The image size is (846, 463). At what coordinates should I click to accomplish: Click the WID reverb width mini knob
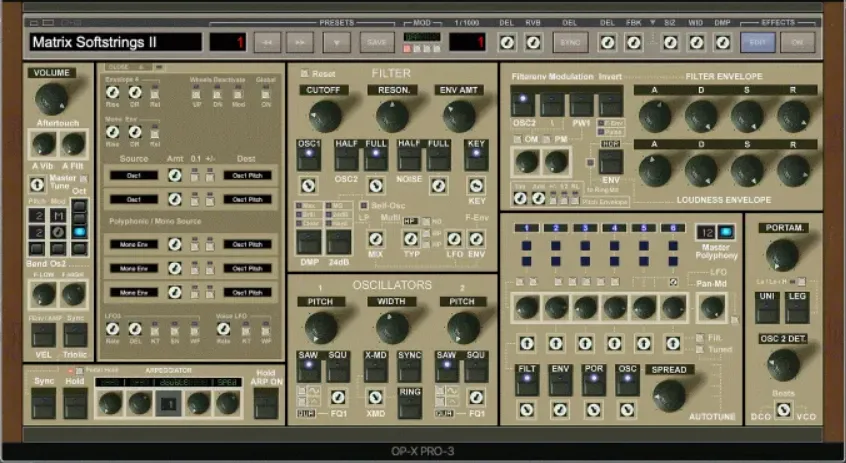pyautogui.click(x=696, y=42)
